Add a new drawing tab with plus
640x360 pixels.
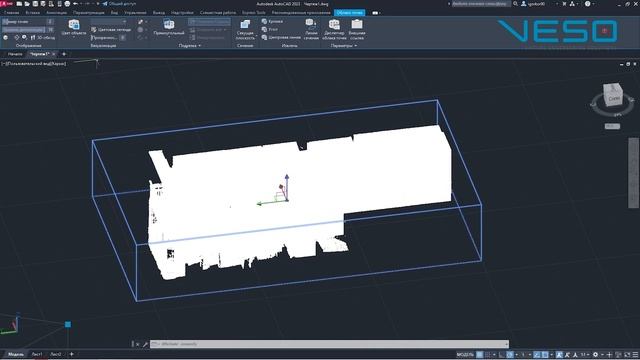pyautogui.click(x=64, y=54)
